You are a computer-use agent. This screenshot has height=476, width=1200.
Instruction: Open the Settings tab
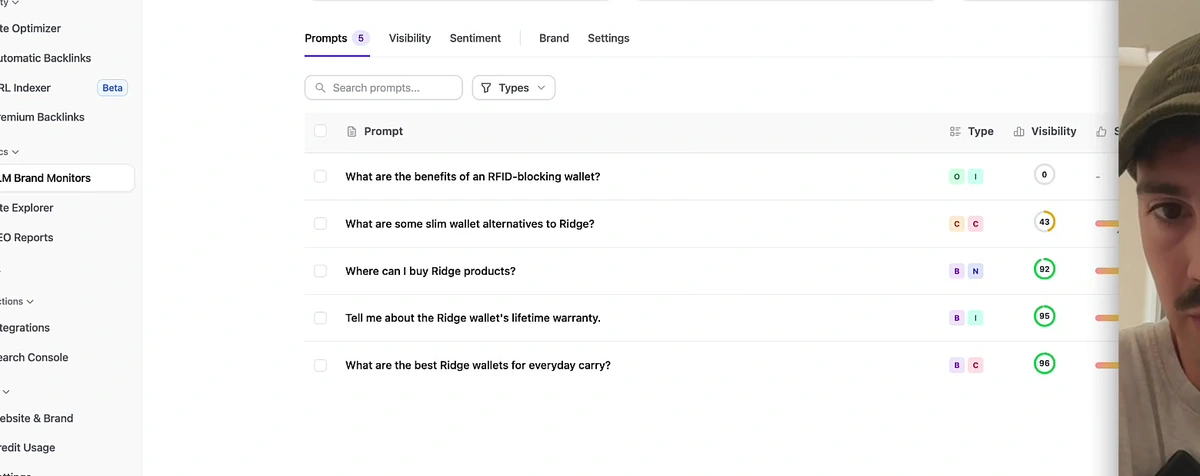pos(608,38)
